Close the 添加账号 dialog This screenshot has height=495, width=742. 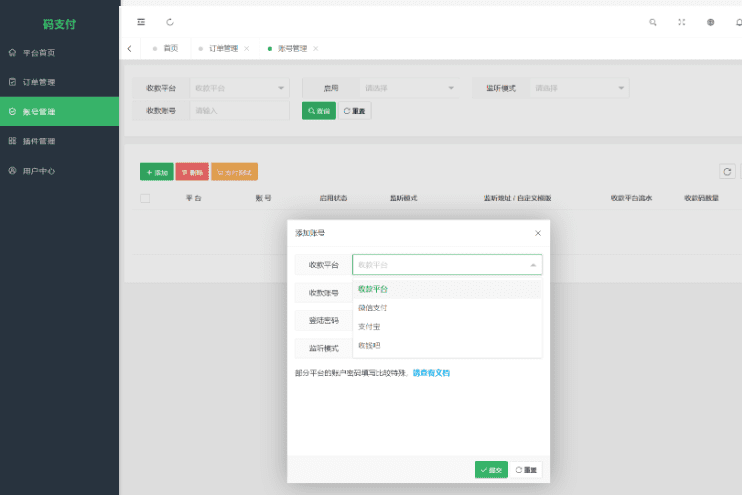point(538,233)
